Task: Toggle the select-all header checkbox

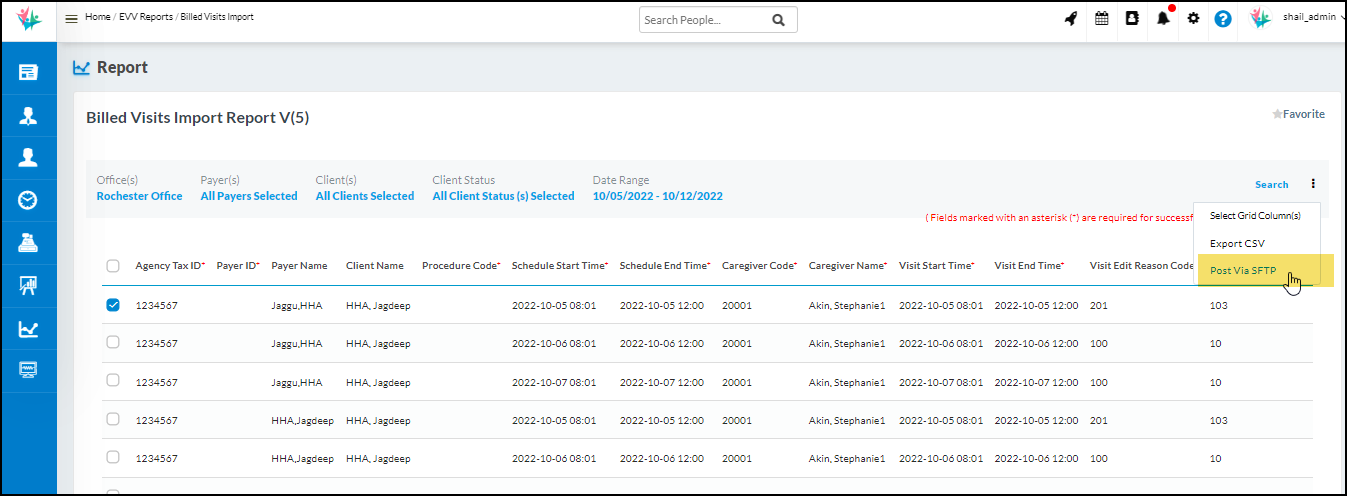Action: tap(113, 266)
